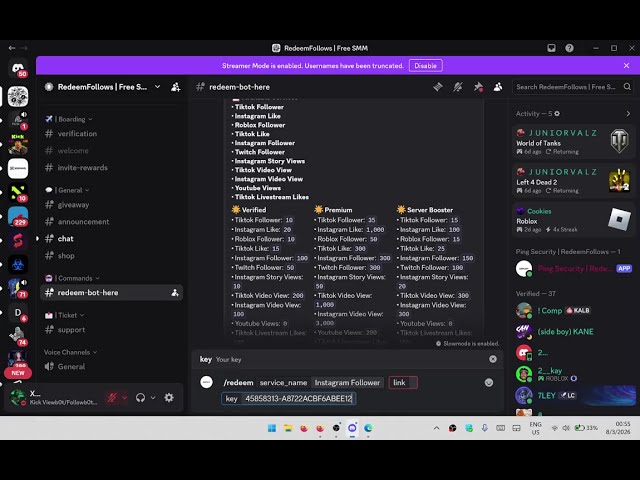Screen dimensions: 640x480
Task: Click the search RedeemFollows field
Action: click(572, 87)
